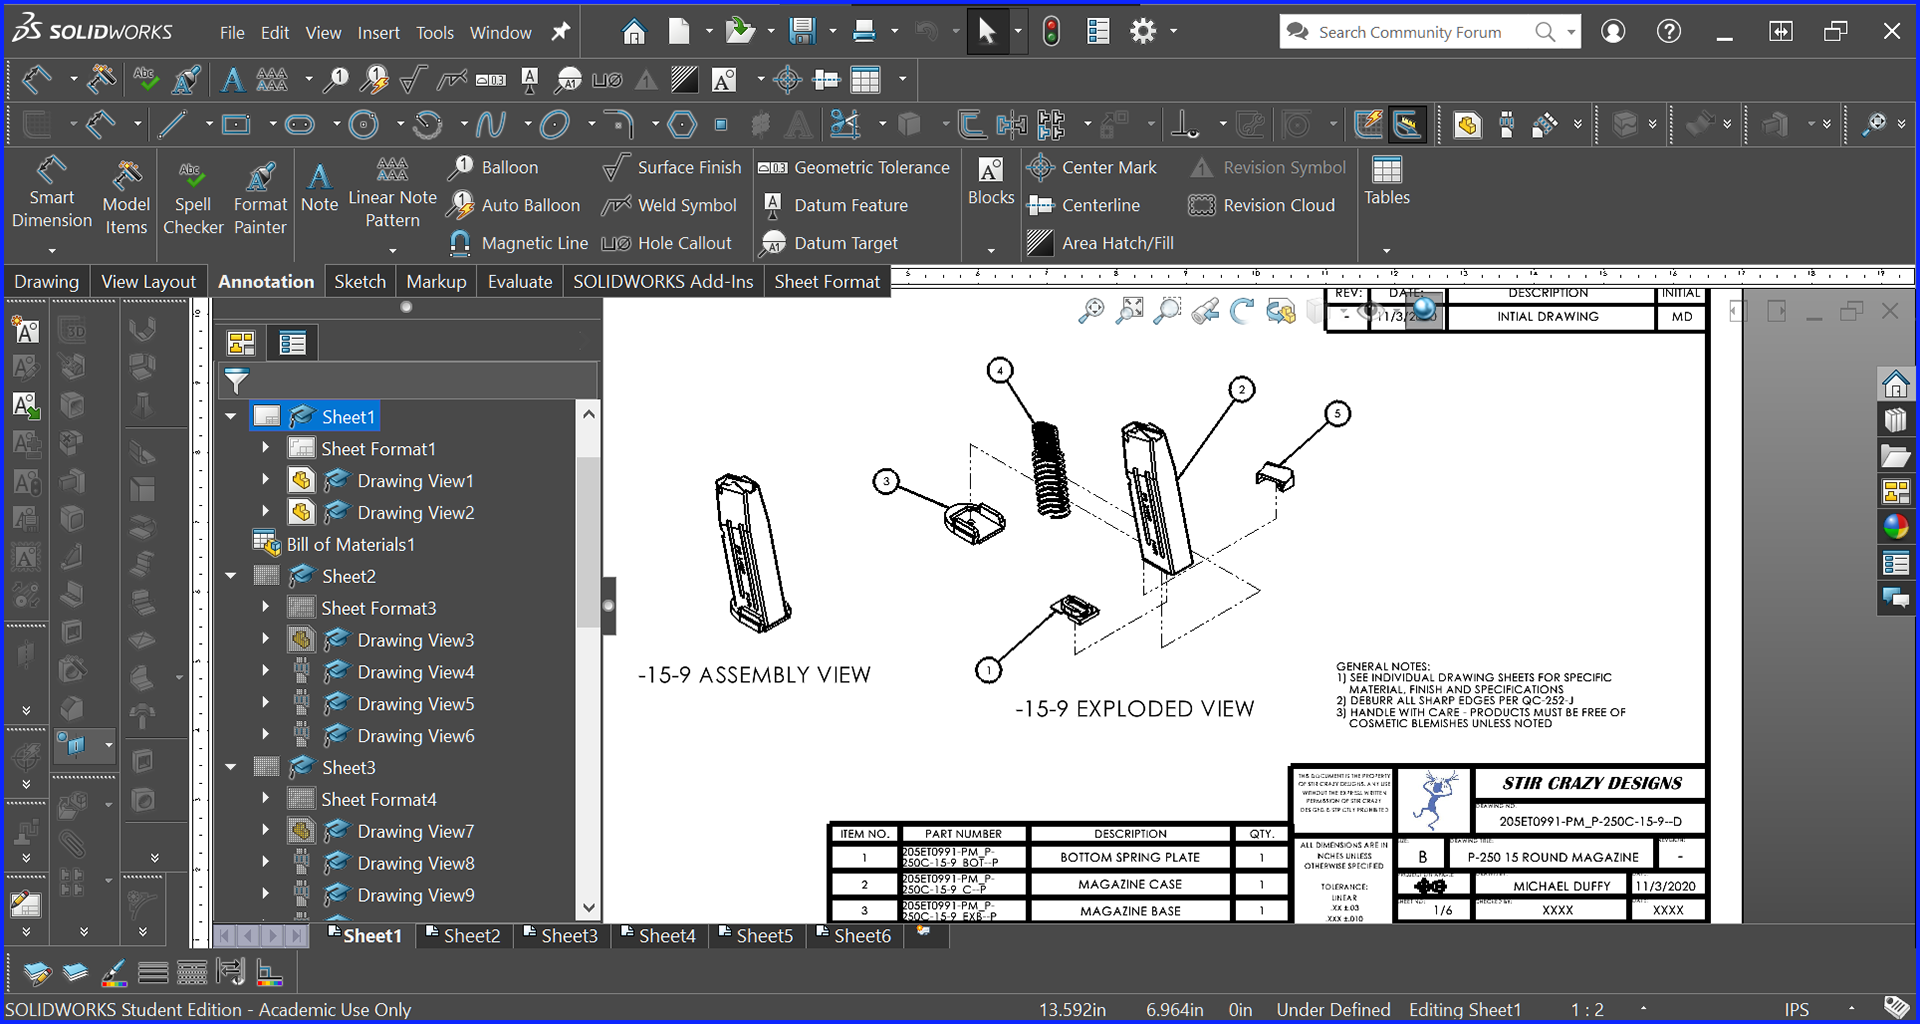Open Design Library in task pane
This screenshot has height=1024, width=1920.
click(1895, 419)
